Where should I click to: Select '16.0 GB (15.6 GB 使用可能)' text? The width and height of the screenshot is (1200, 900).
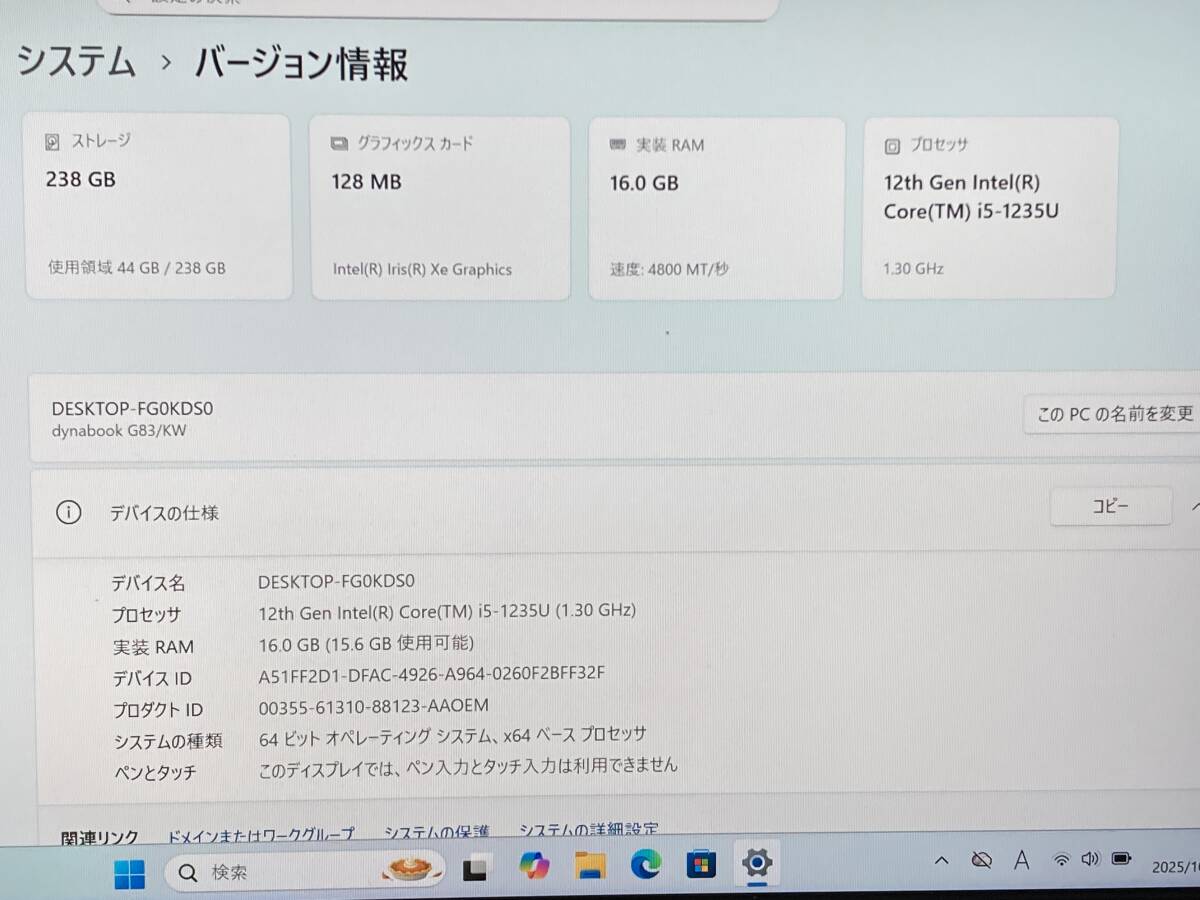[366, 643]
